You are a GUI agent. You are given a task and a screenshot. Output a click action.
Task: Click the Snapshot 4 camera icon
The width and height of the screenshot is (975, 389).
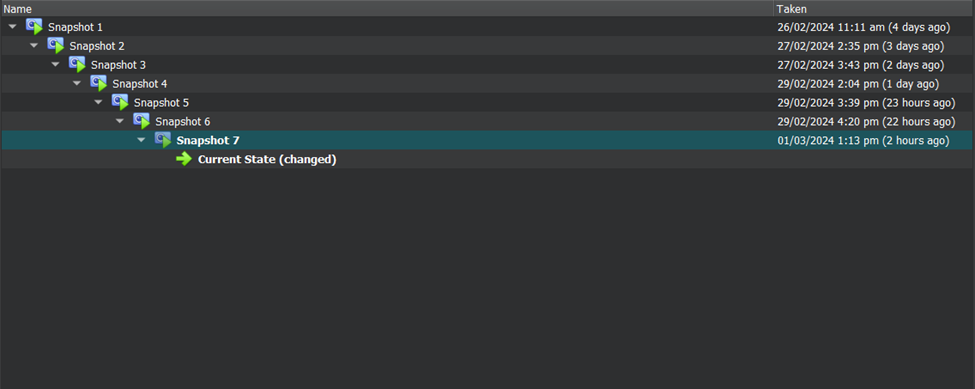pyautogui.click(x=99, y=83)
